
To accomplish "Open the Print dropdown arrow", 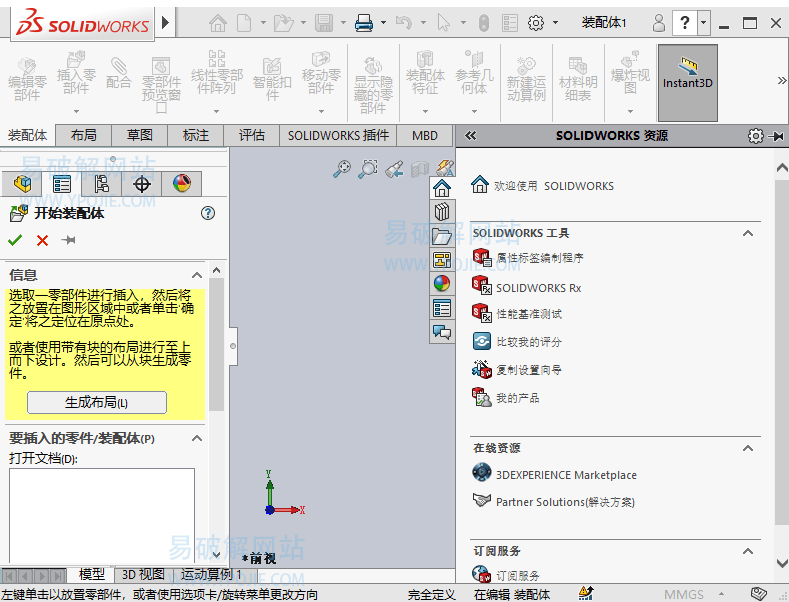I will (x=383, y=23).
